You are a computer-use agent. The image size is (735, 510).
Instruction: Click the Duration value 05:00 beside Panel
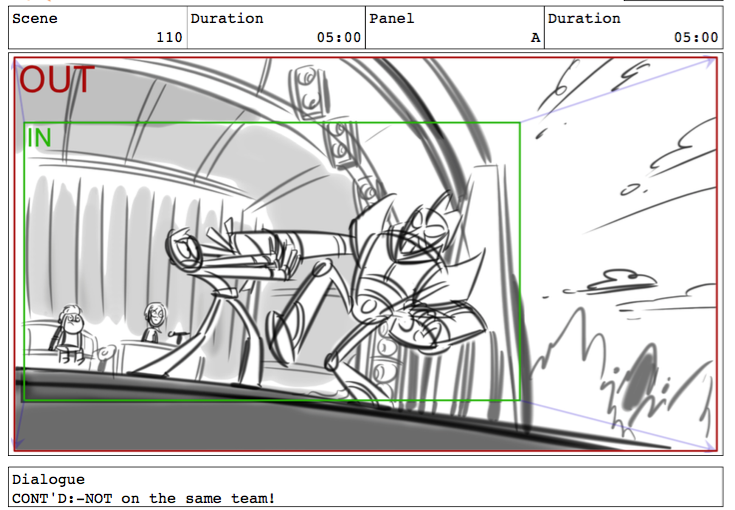(x=696, y=37)
